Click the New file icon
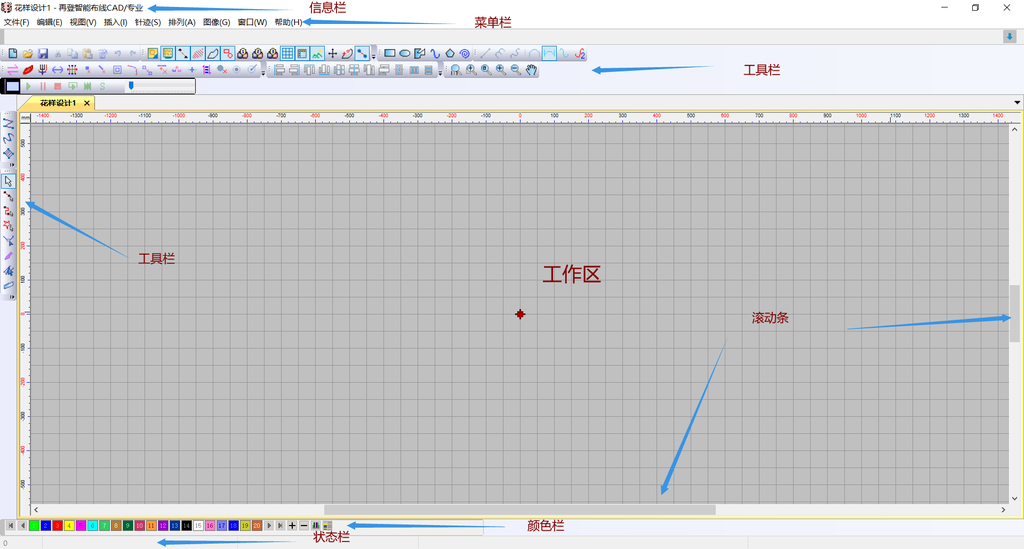This screenshot has height=549, width=1024. coord(13,53)
